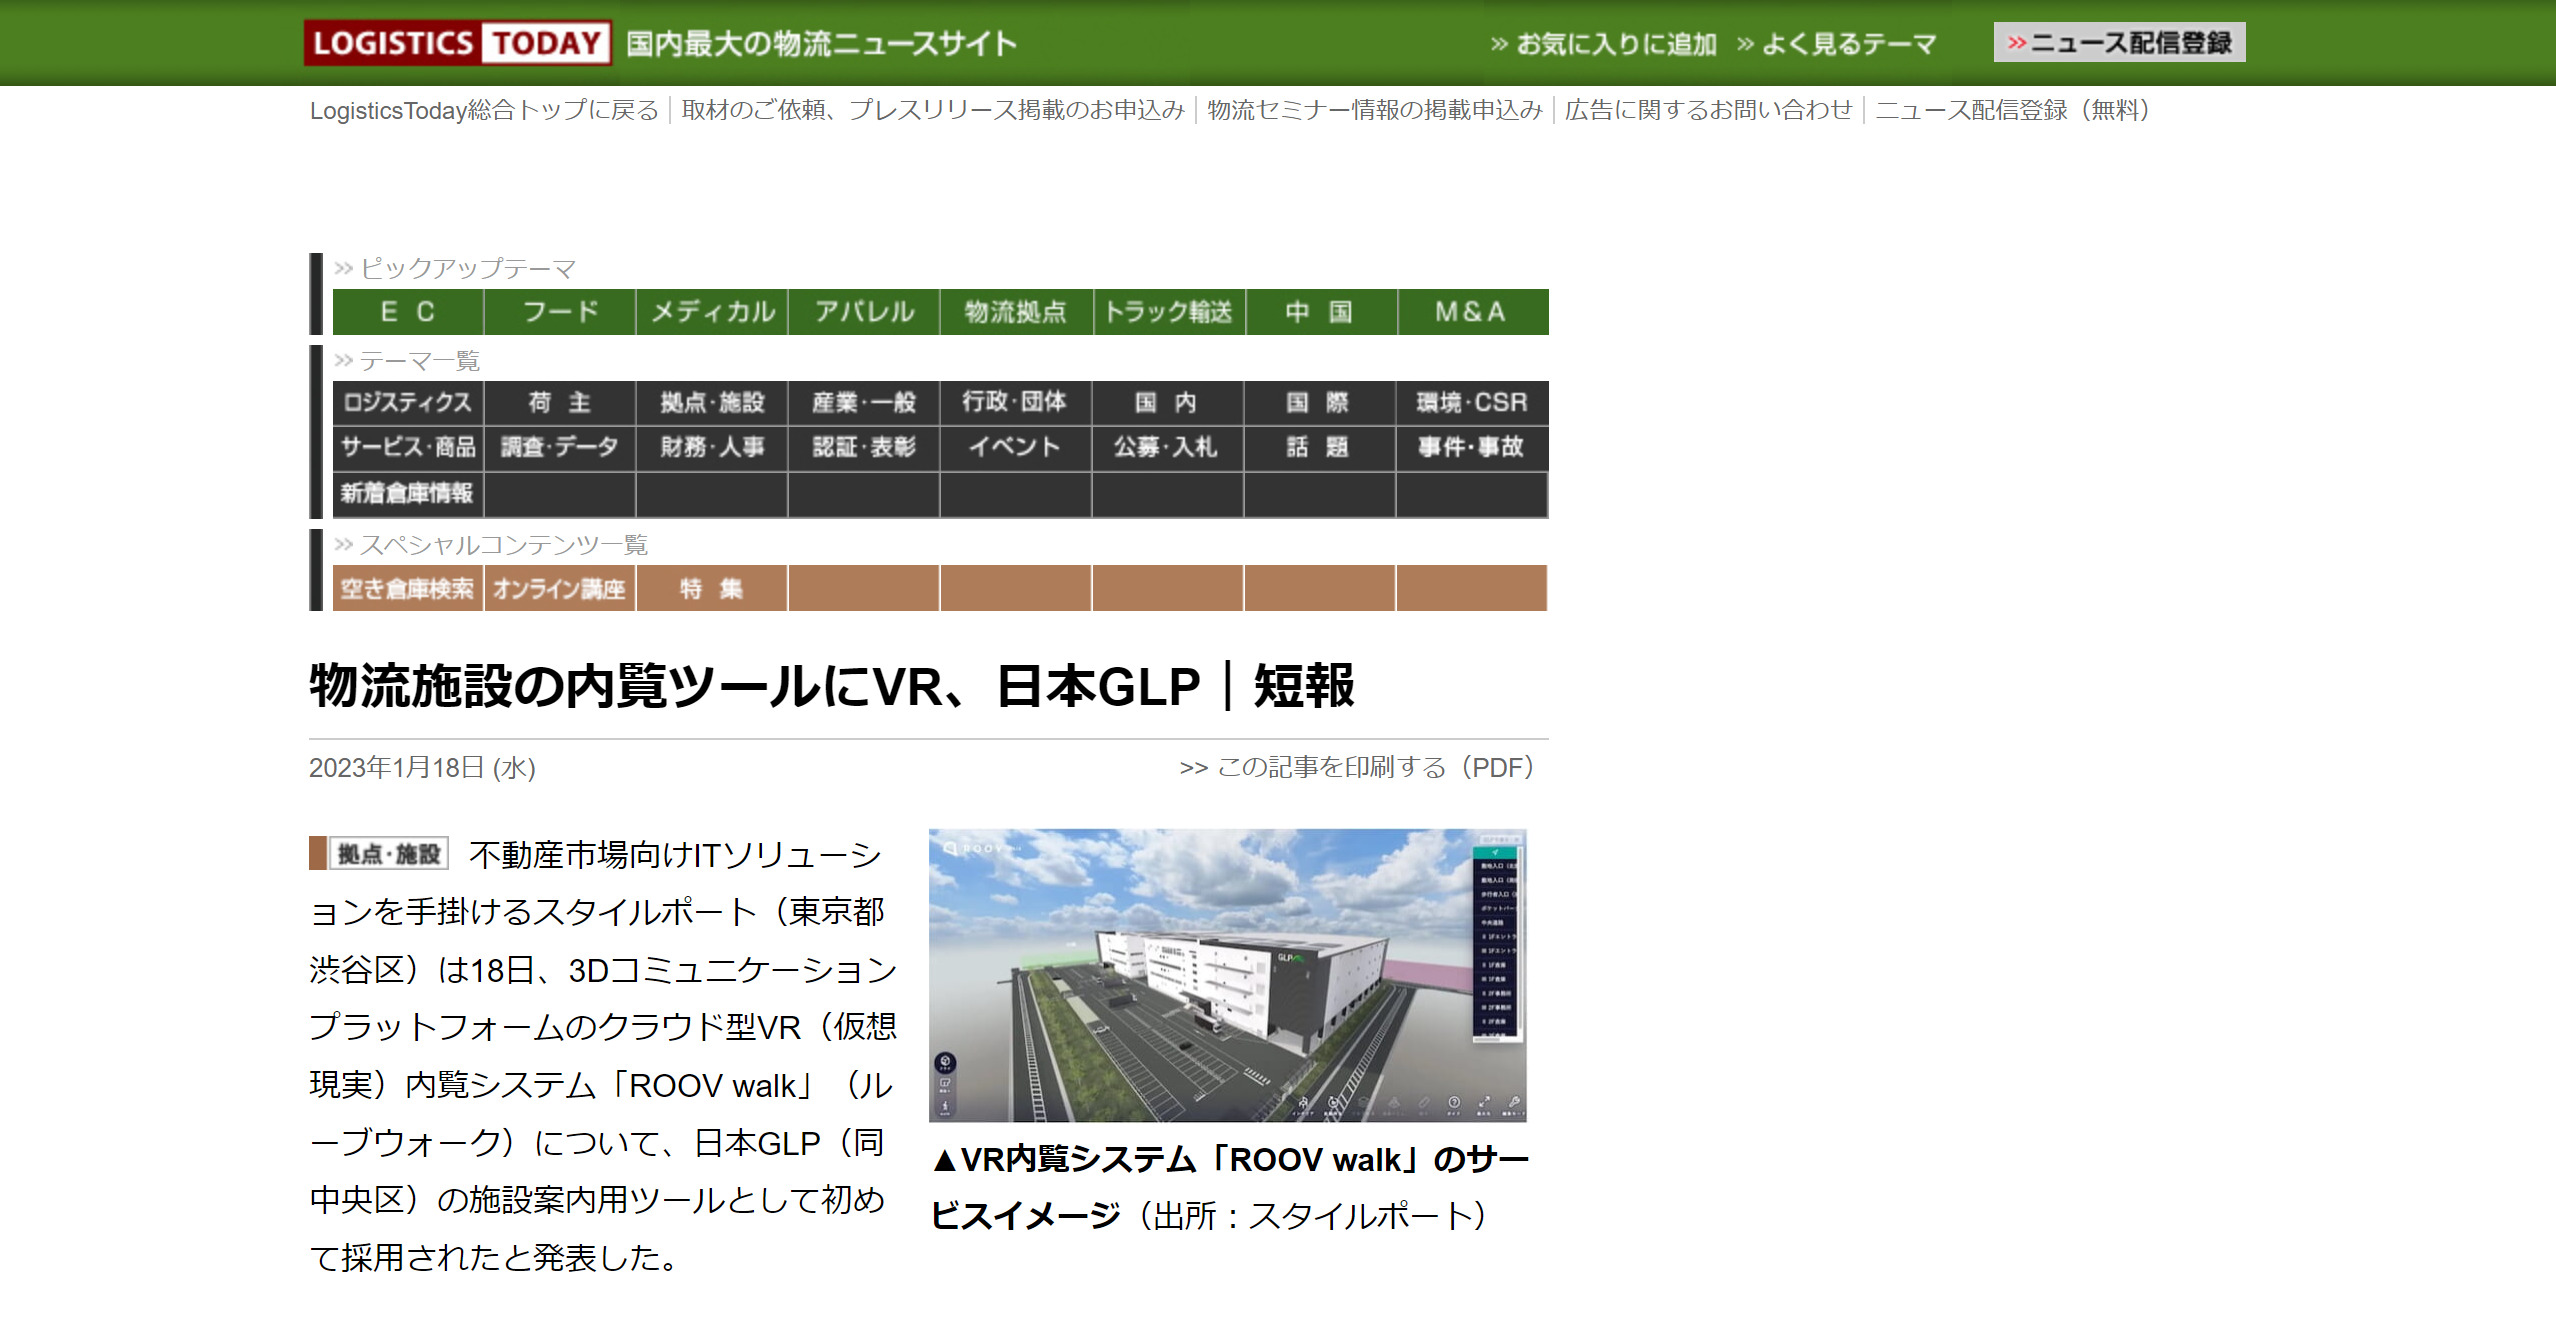
Task: Open 空き倉庫検索 special content
Action: (408, 588)
